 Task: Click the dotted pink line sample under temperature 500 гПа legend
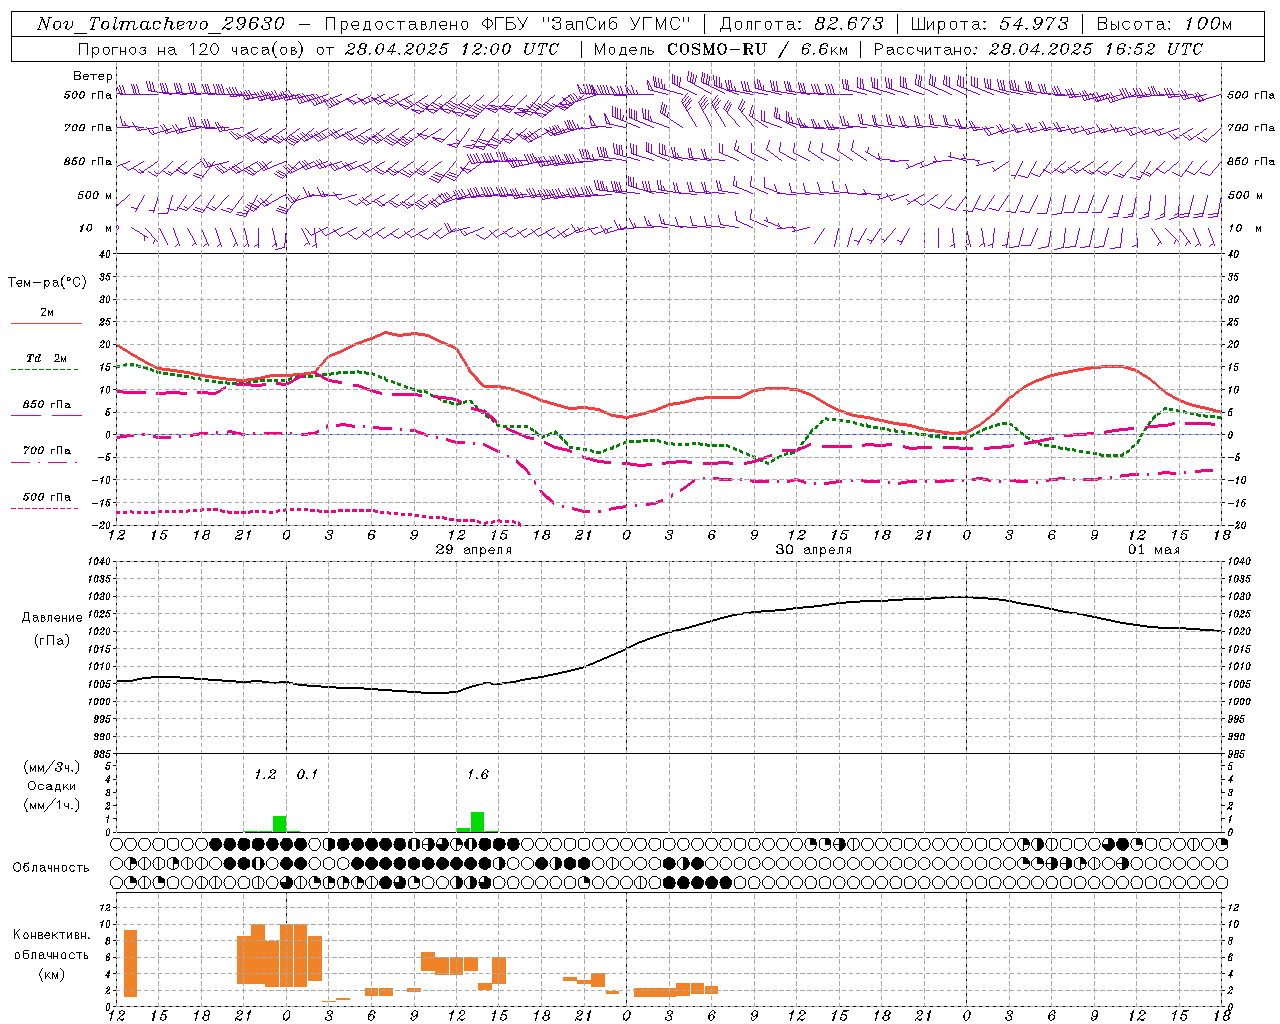click(44, 509)
